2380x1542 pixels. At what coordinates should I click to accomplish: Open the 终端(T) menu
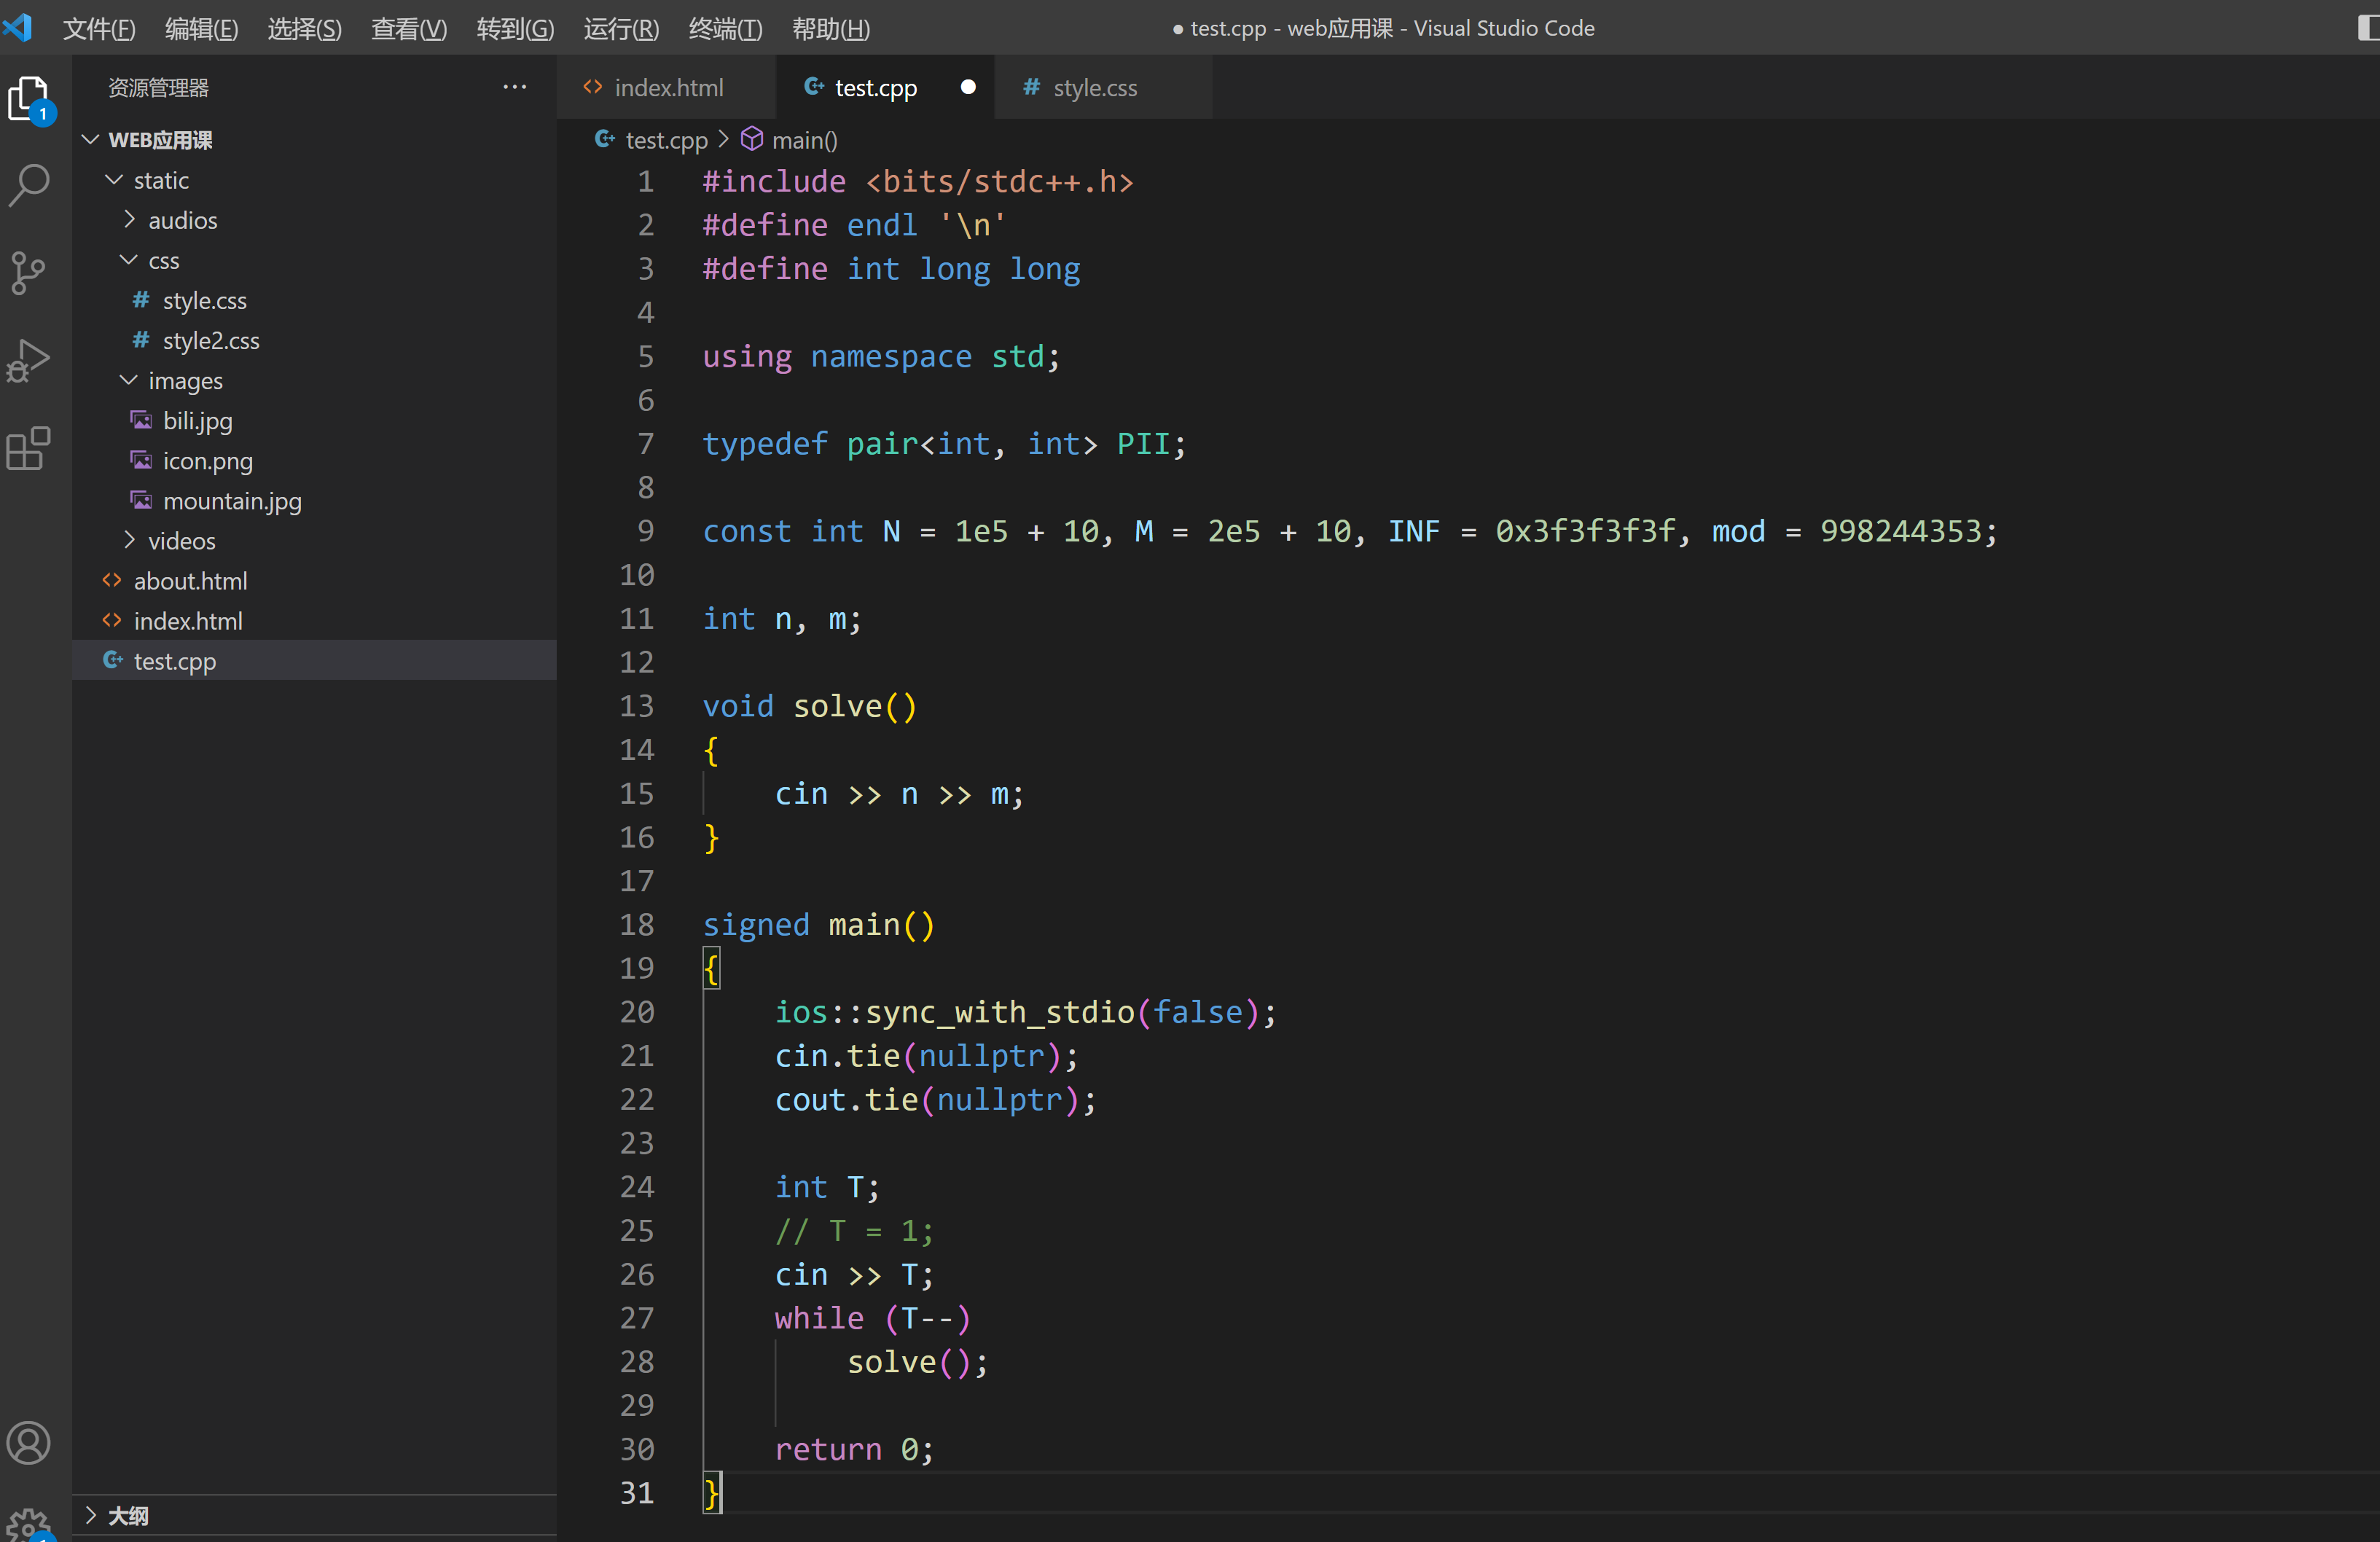pos(725,28)
